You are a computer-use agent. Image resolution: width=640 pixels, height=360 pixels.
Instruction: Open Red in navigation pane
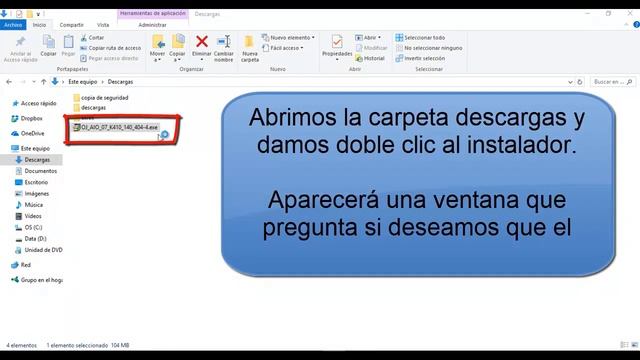click(x=21, y=265)
